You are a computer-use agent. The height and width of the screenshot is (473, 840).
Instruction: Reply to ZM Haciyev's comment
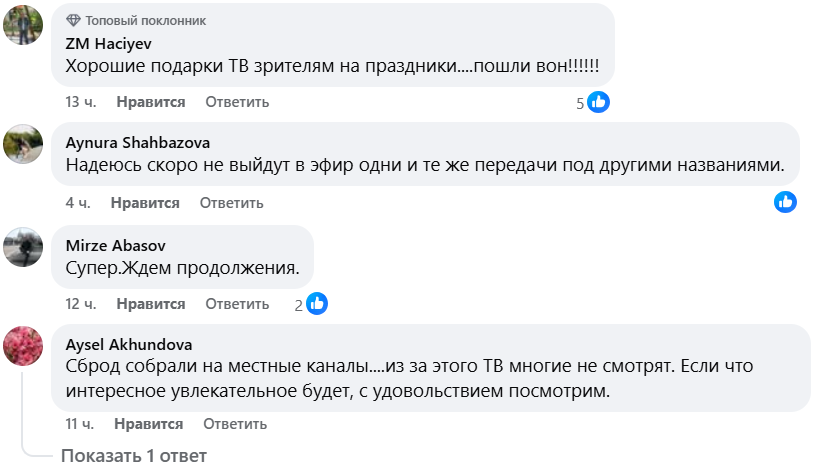pyautogui.click(x=238, y=102)
